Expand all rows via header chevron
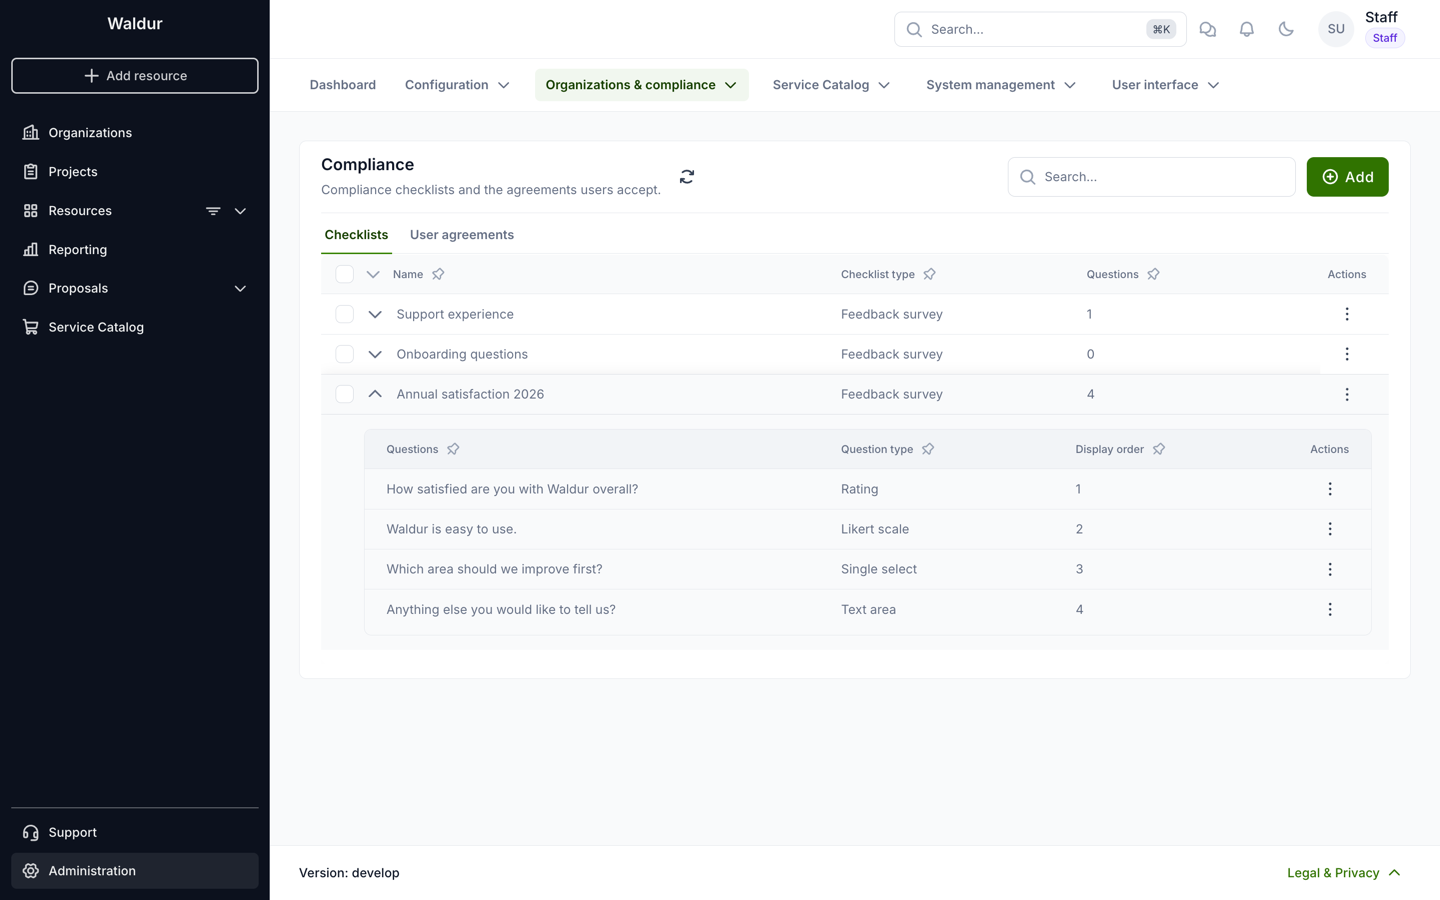Image resolution: width=1440 pixels, height=900 pixels. point(373,274)
